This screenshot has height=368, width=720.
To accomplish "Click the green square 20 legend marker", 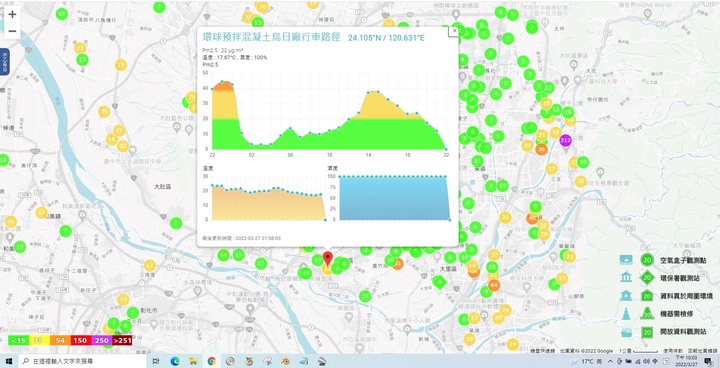I will (647, 332).
